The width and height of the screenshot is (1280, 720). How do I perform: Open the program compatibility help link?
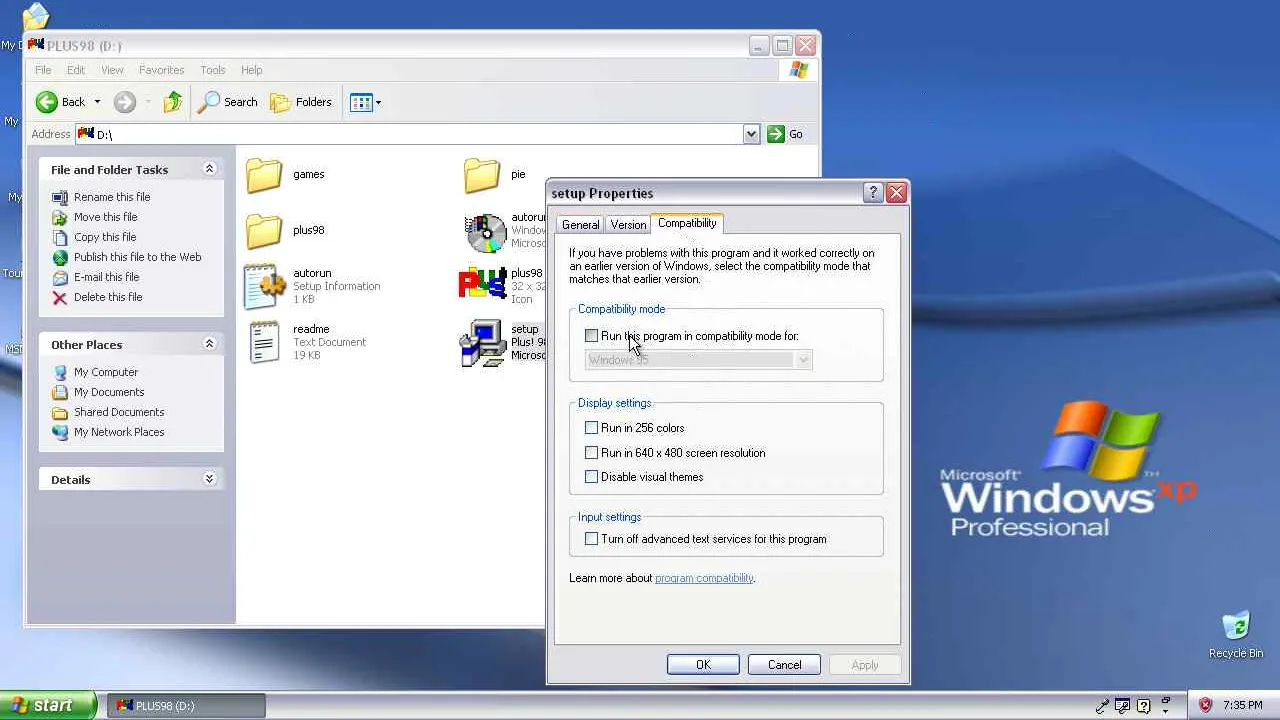click(704, 578)
